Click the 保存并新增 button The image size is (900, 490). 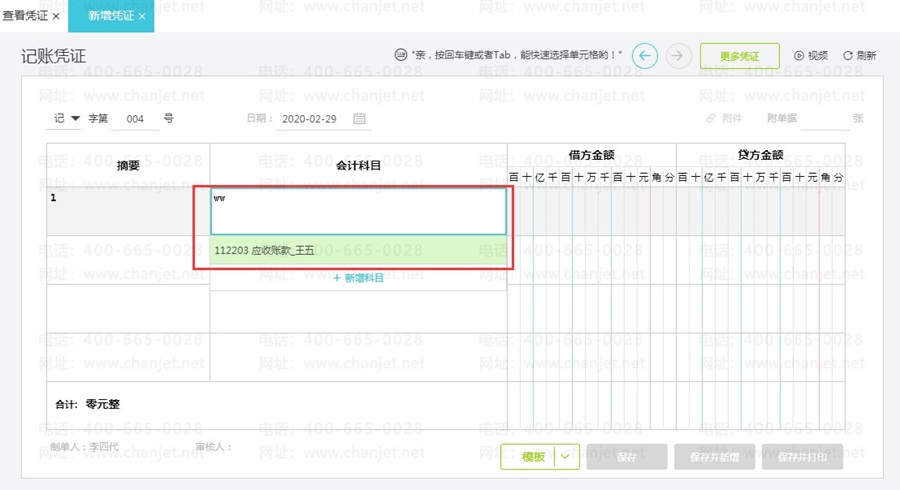(714, 457)
